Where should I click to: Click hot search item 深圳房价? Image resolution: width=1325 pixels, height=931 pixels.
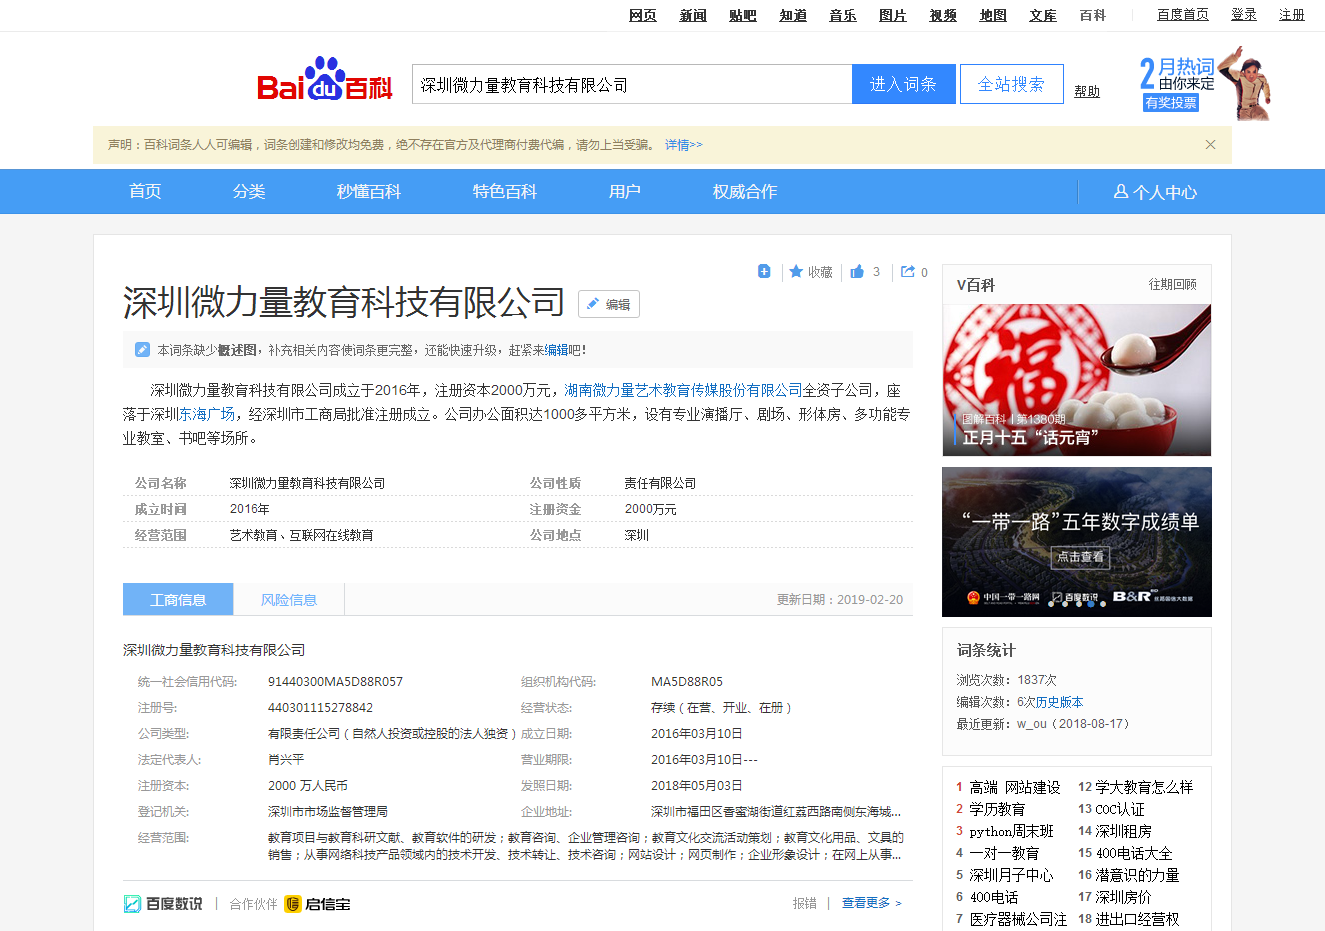[x=1123, y=897]
